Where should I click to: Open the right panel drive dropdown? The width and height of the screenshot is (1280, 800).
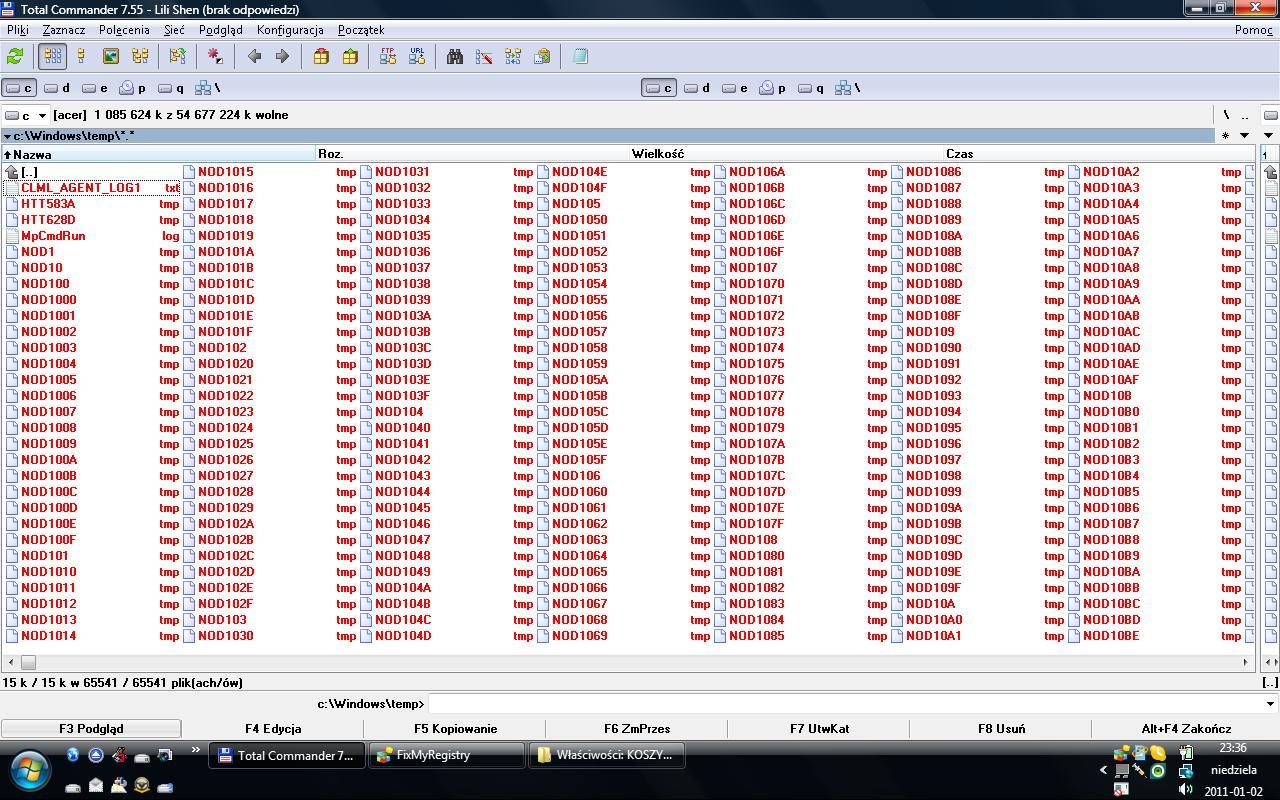click(x=1270, y=115)
